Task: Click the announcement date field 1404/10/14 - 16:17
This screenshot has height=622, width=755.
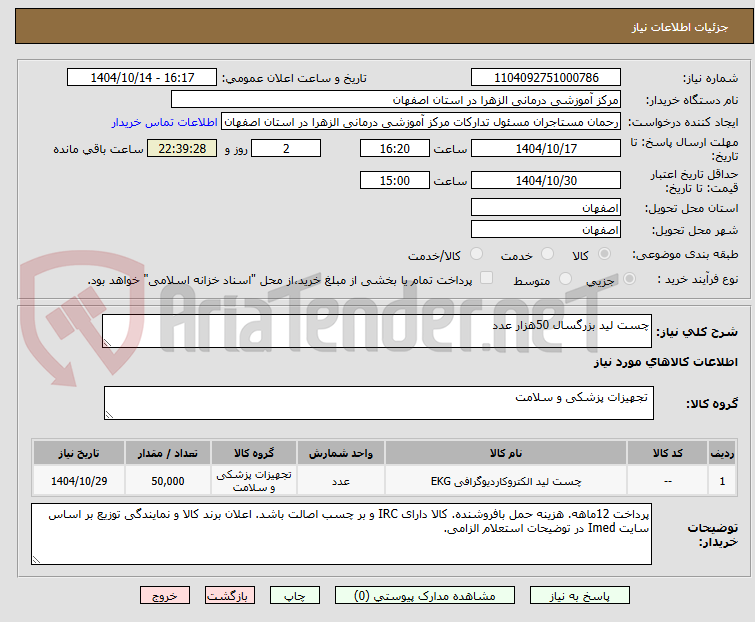Action: pyautogui.click(x=142, y=78)
